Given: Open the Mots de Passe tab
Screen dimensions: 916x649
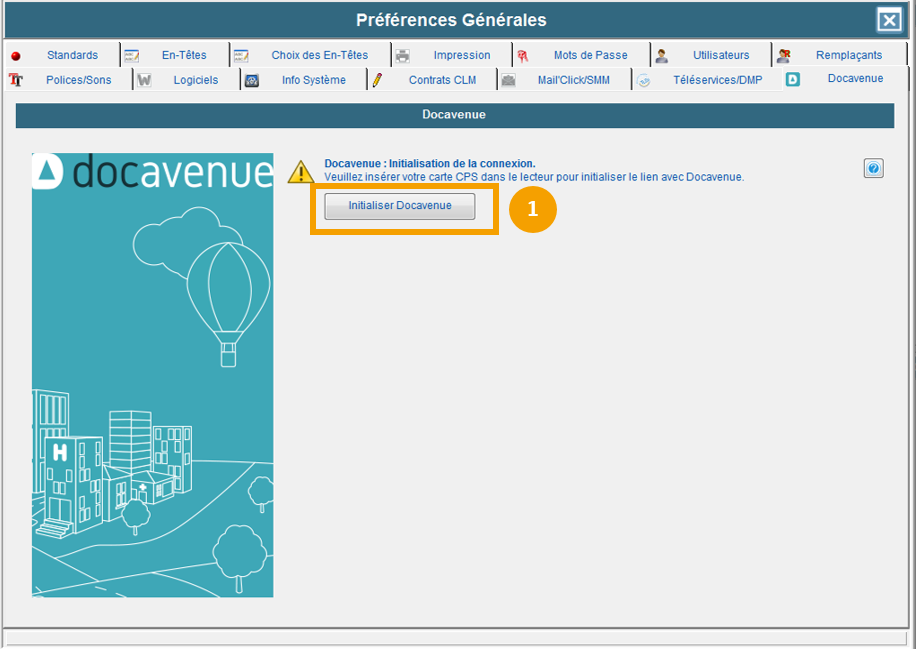Looking at the screenshot, I should 590,55.
